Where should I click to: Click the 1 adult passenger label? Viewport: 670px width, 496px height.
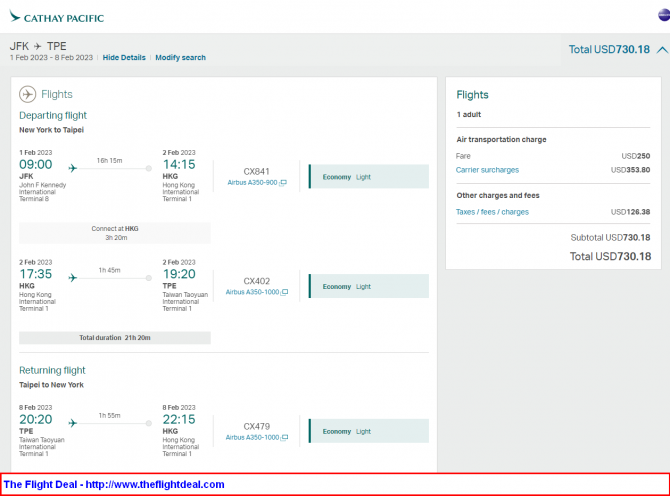pyautogui.click(x=469, y=114)
